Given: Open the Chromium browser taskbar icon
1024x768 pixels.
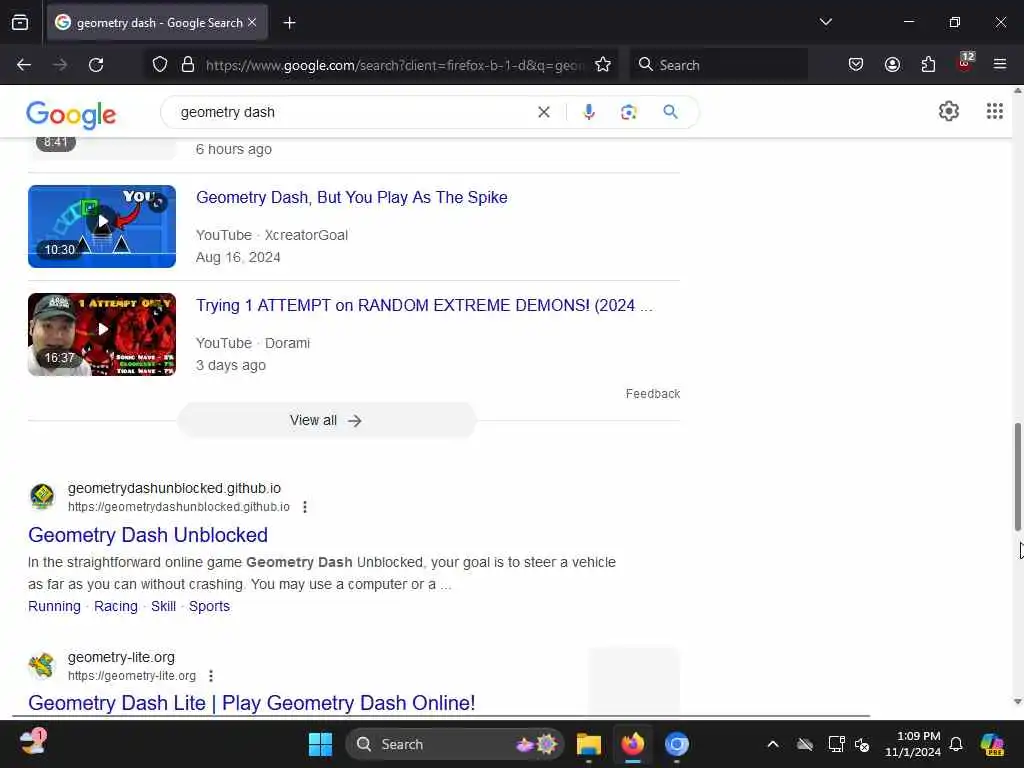Looking at the screenshot, I should click(677, 744).
